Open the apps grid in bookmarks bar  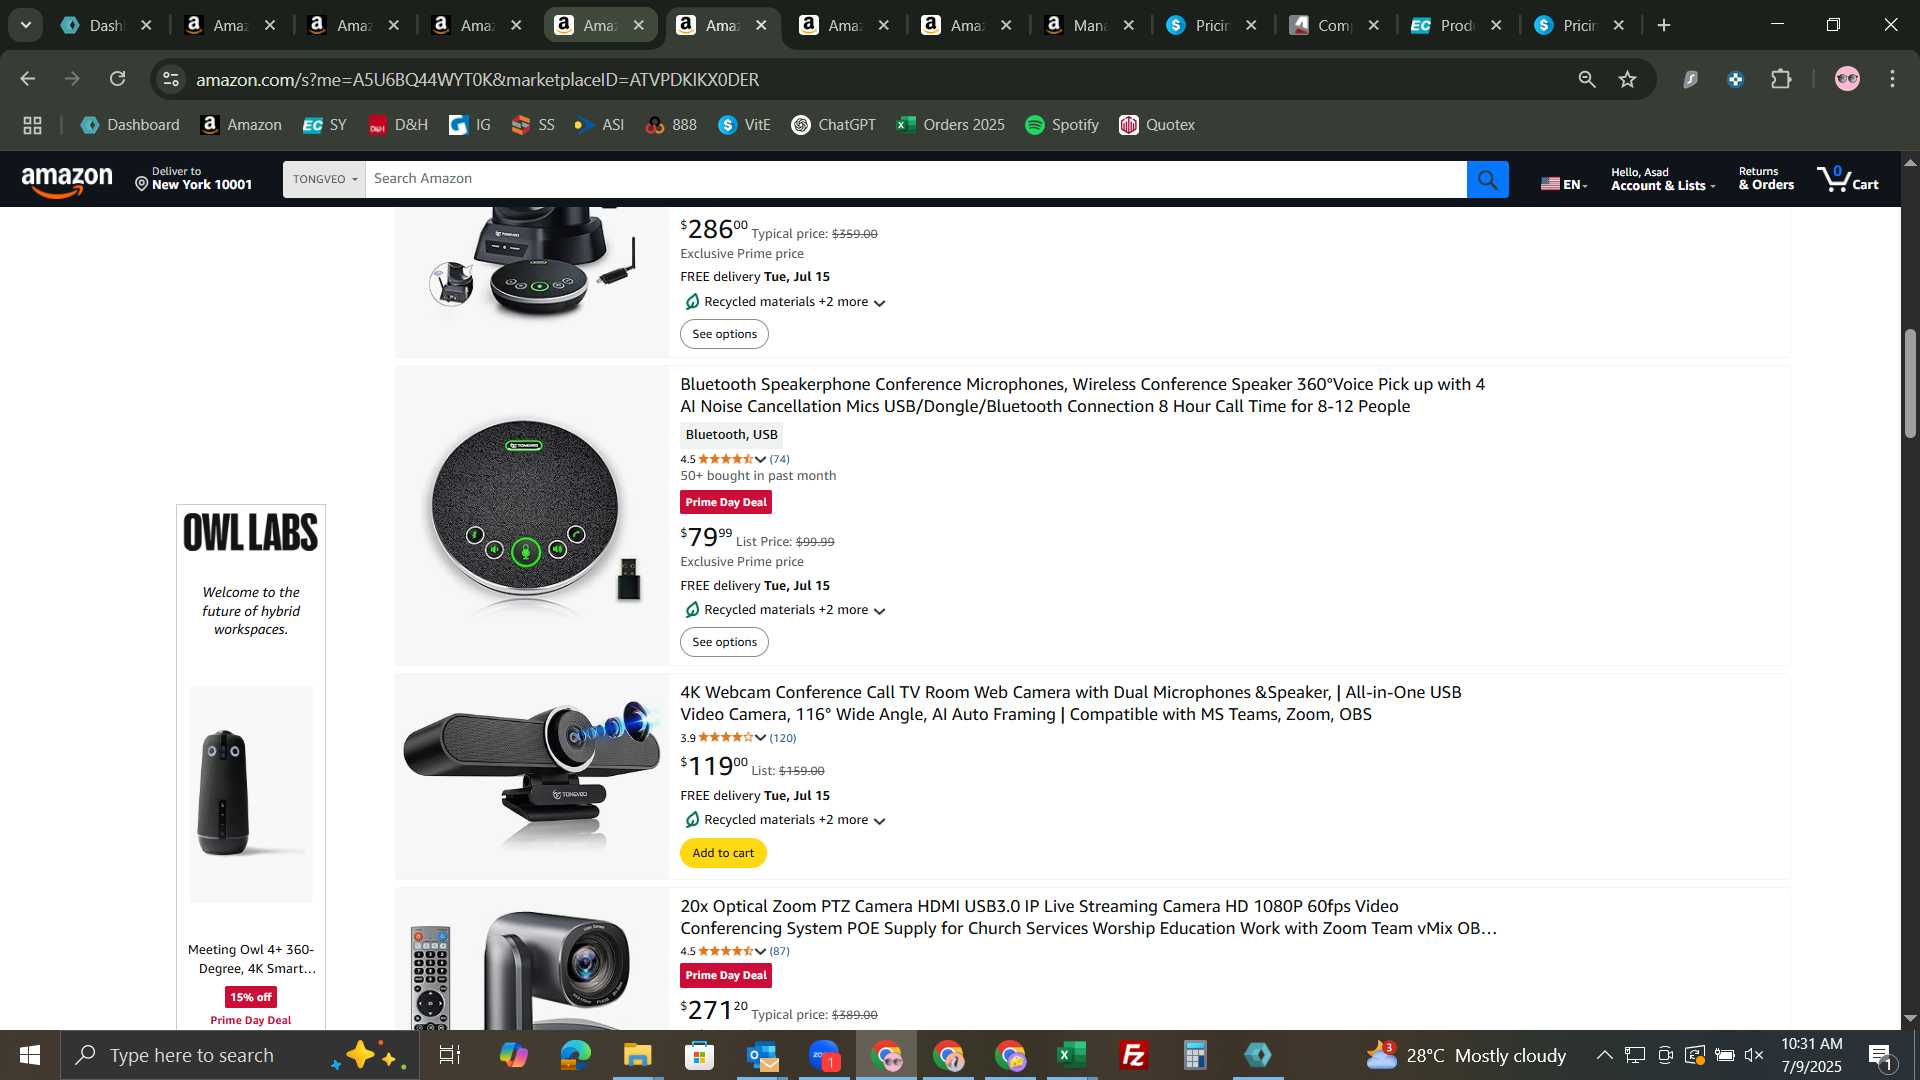(32, 125)
